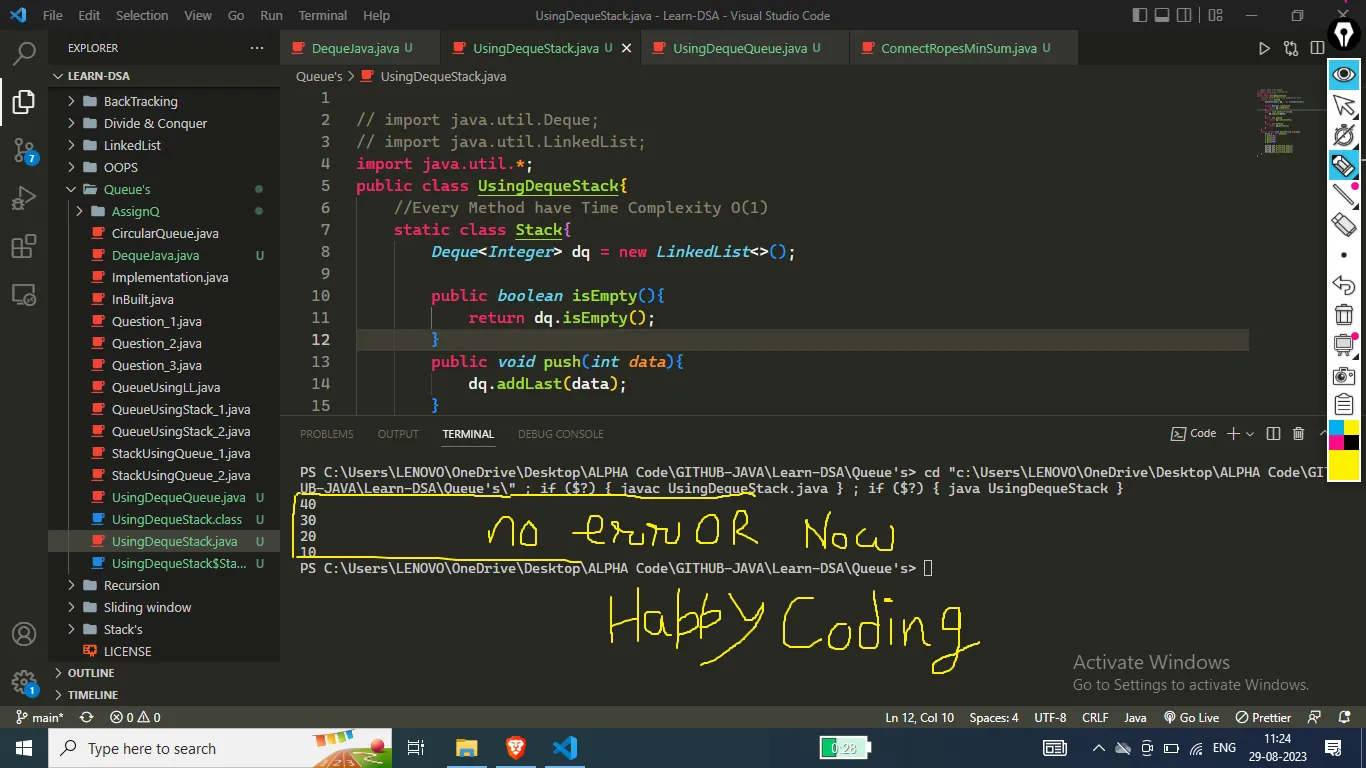Kill terminal with the trash icon
The width and height of the screenshot is (1366, 768).
coord(1298,434)
